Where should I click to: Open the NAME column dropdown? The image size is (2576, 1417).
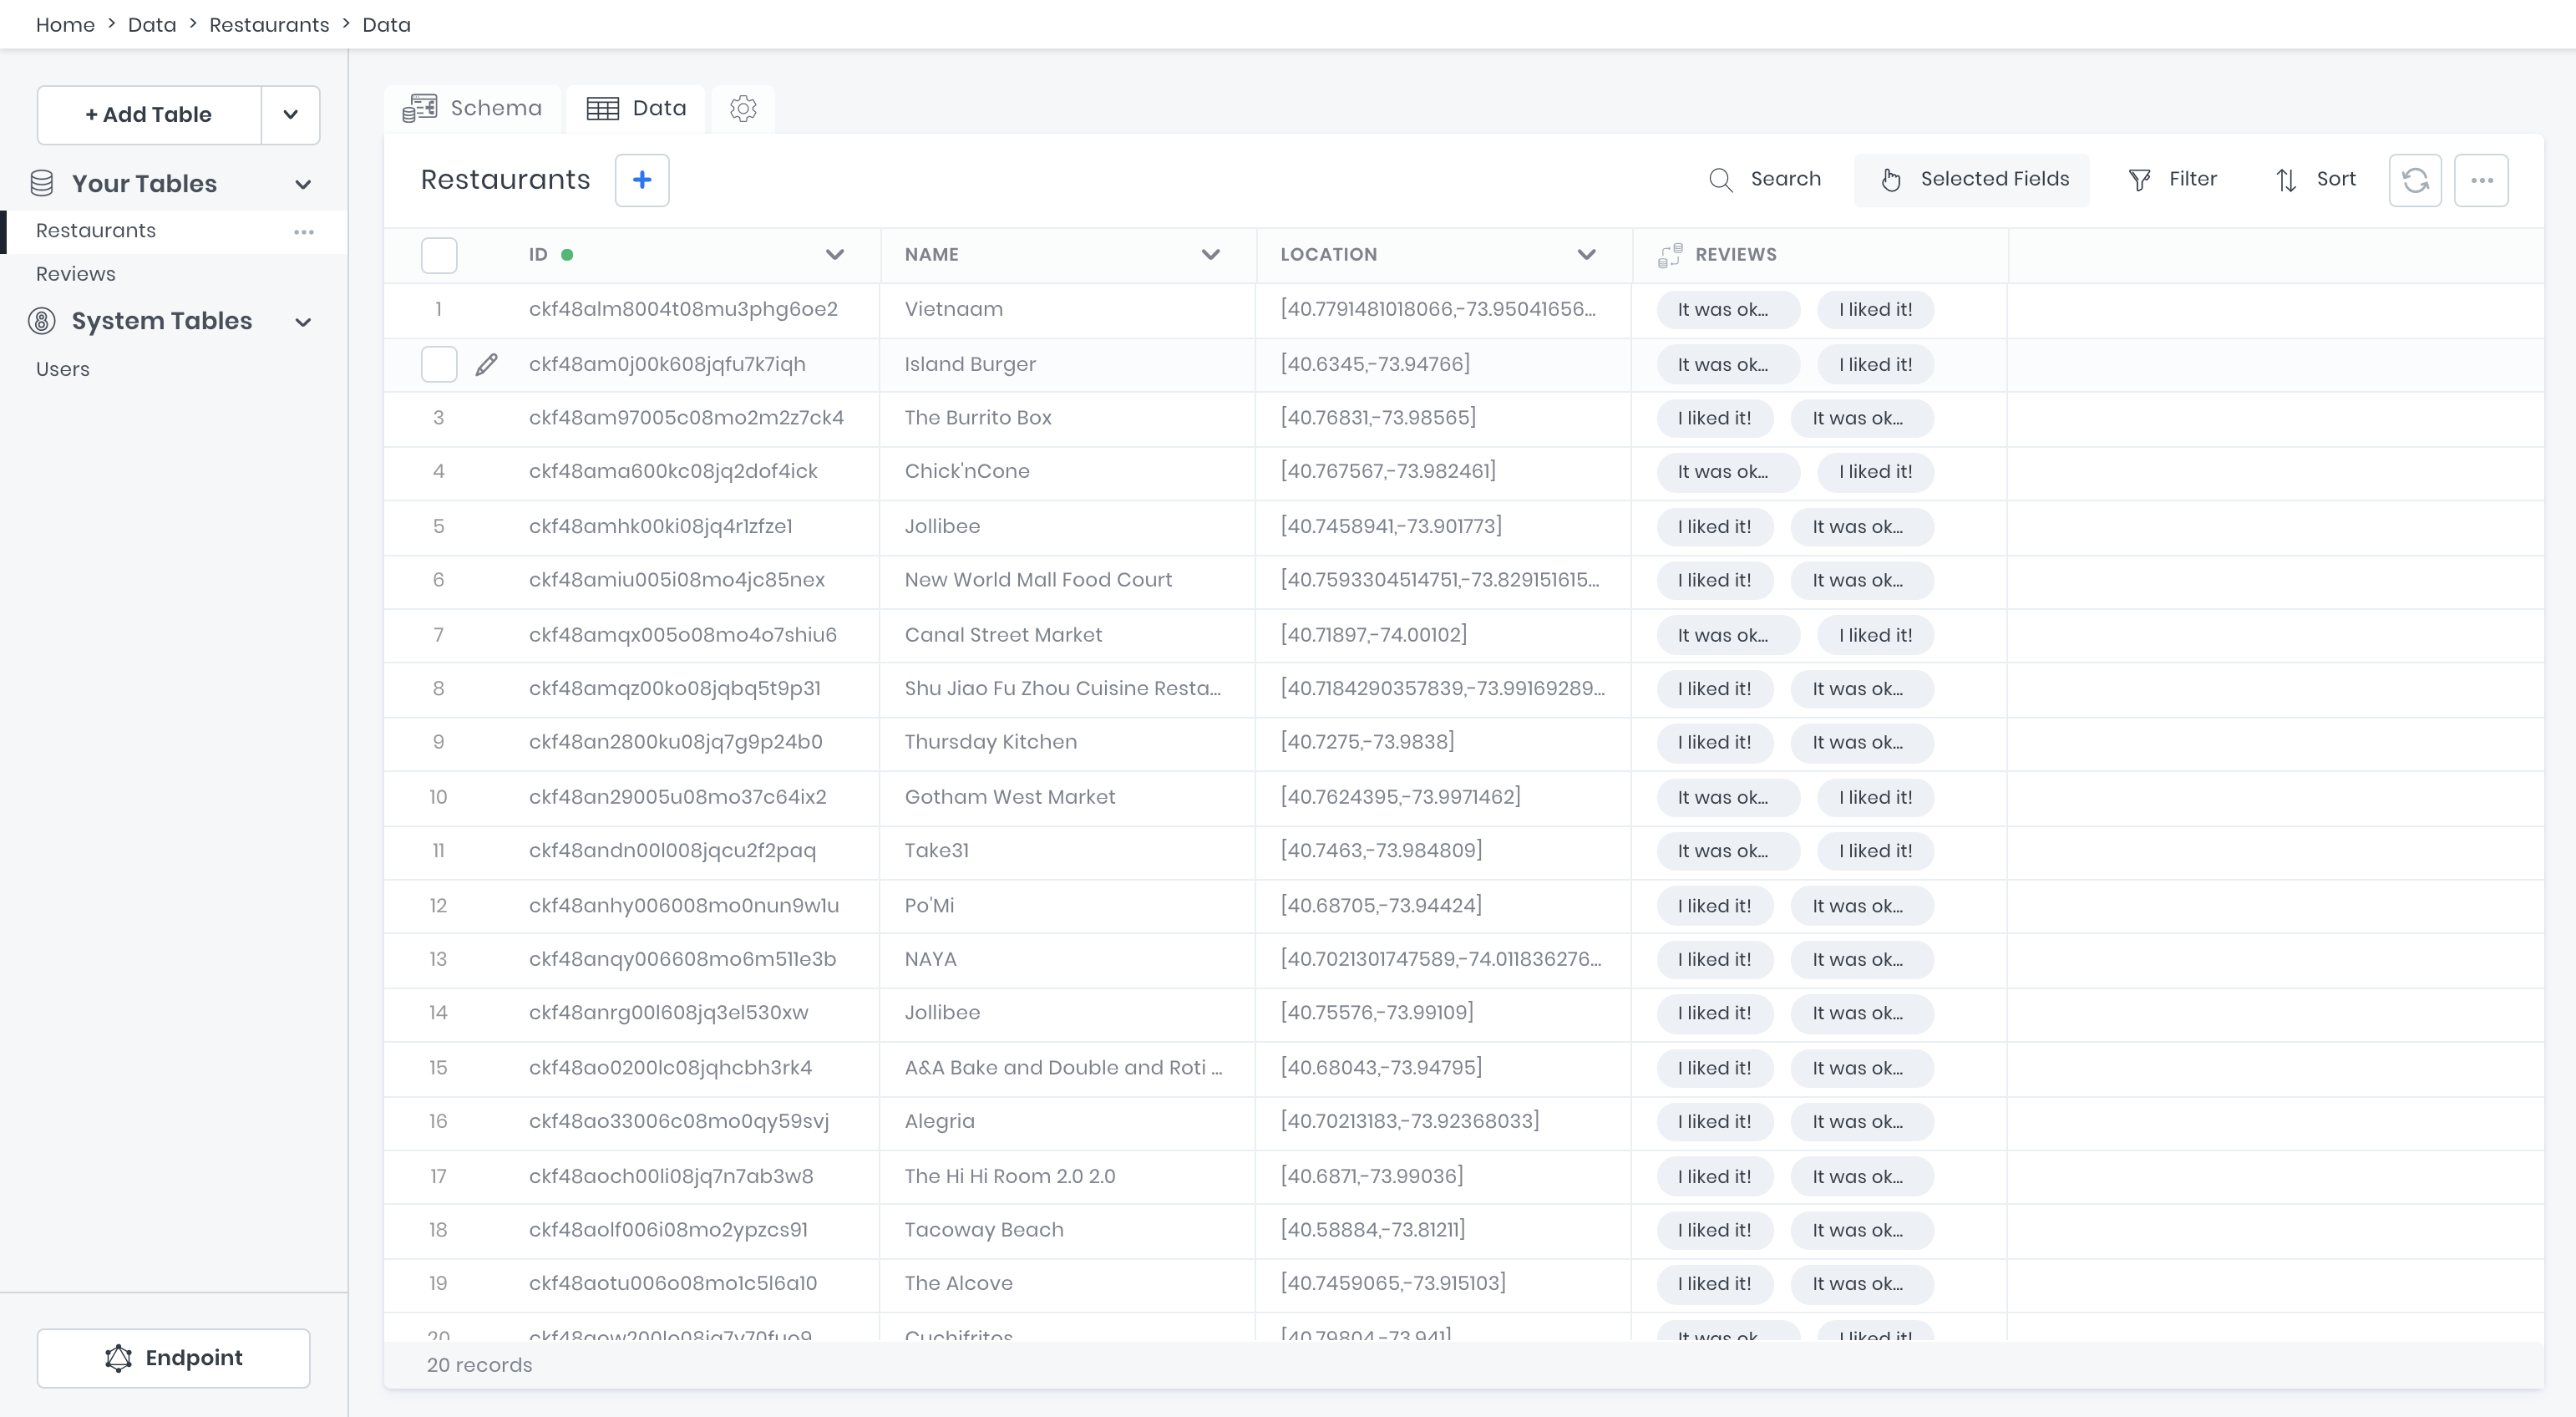point(1211,255)
